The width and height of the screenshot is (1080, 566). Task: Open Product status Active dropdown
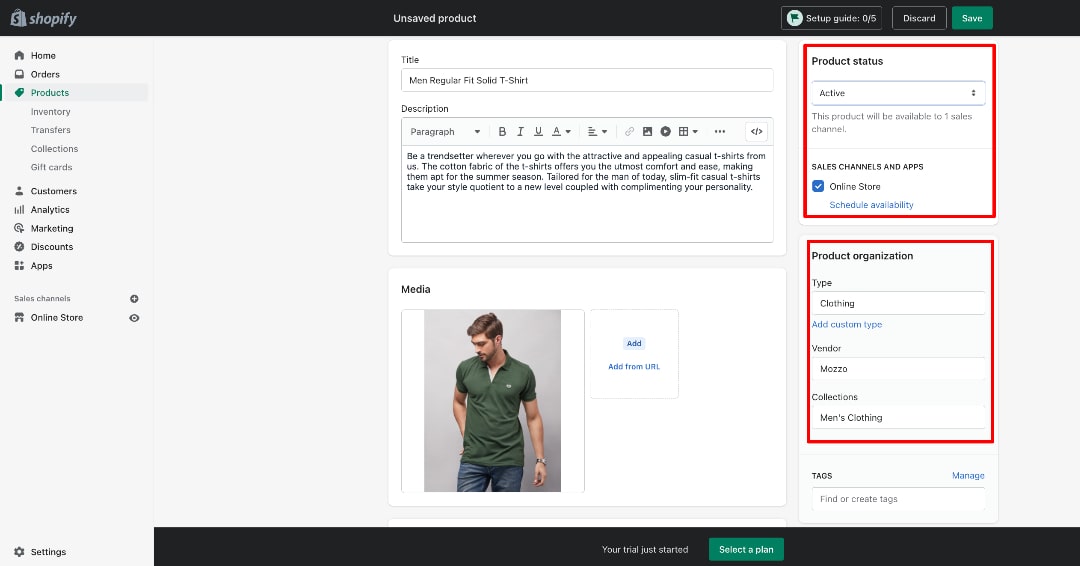(898, 93)
